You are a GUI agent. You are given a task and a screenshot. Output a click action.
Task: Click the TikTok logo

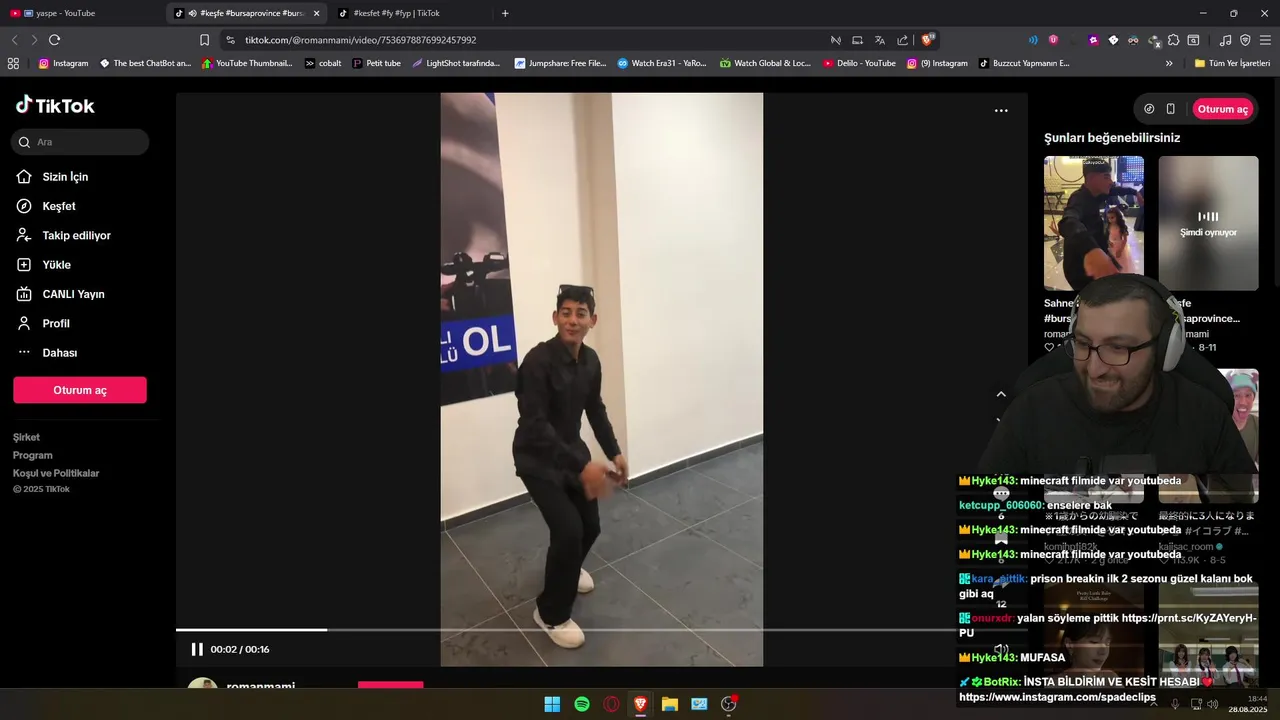pyautogui.click(x=55, y=106)
